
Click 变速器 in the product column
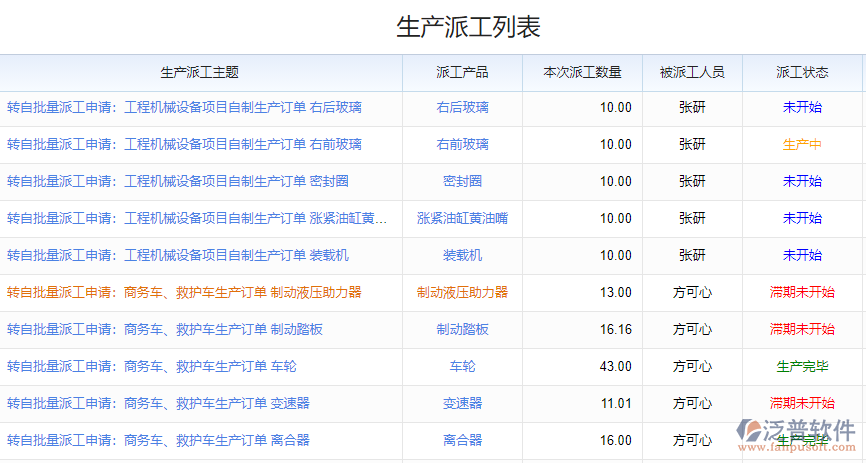tap(462, 403)
